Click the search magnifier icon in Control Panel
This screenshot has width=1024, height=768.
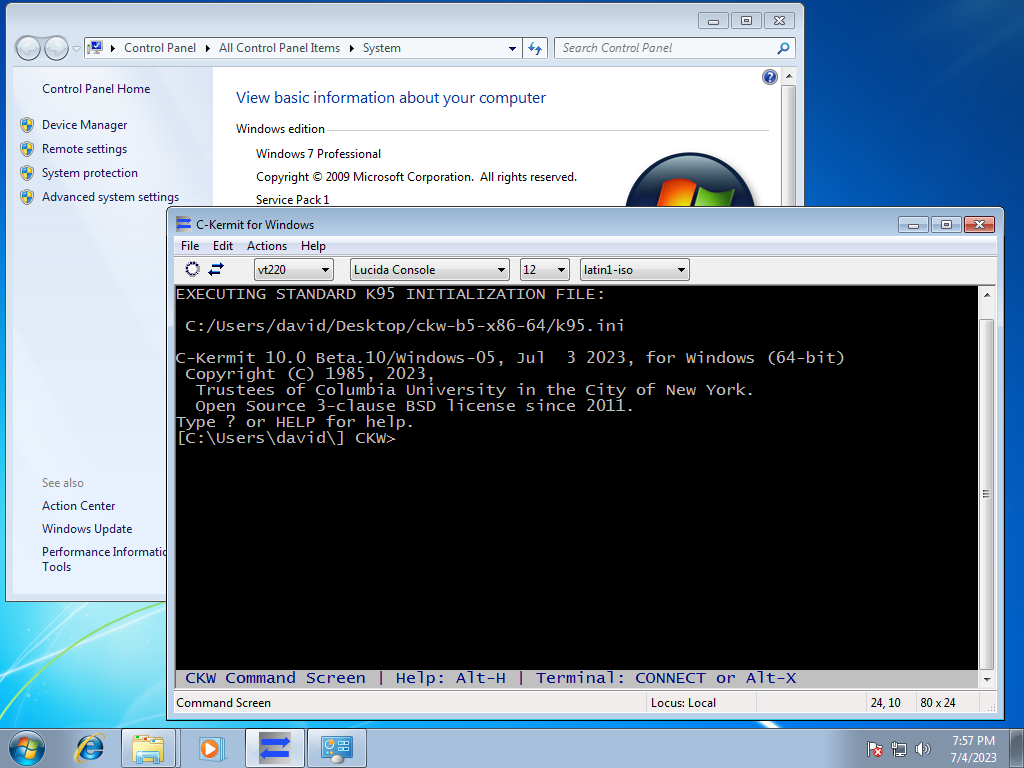(x=783, y=48)
